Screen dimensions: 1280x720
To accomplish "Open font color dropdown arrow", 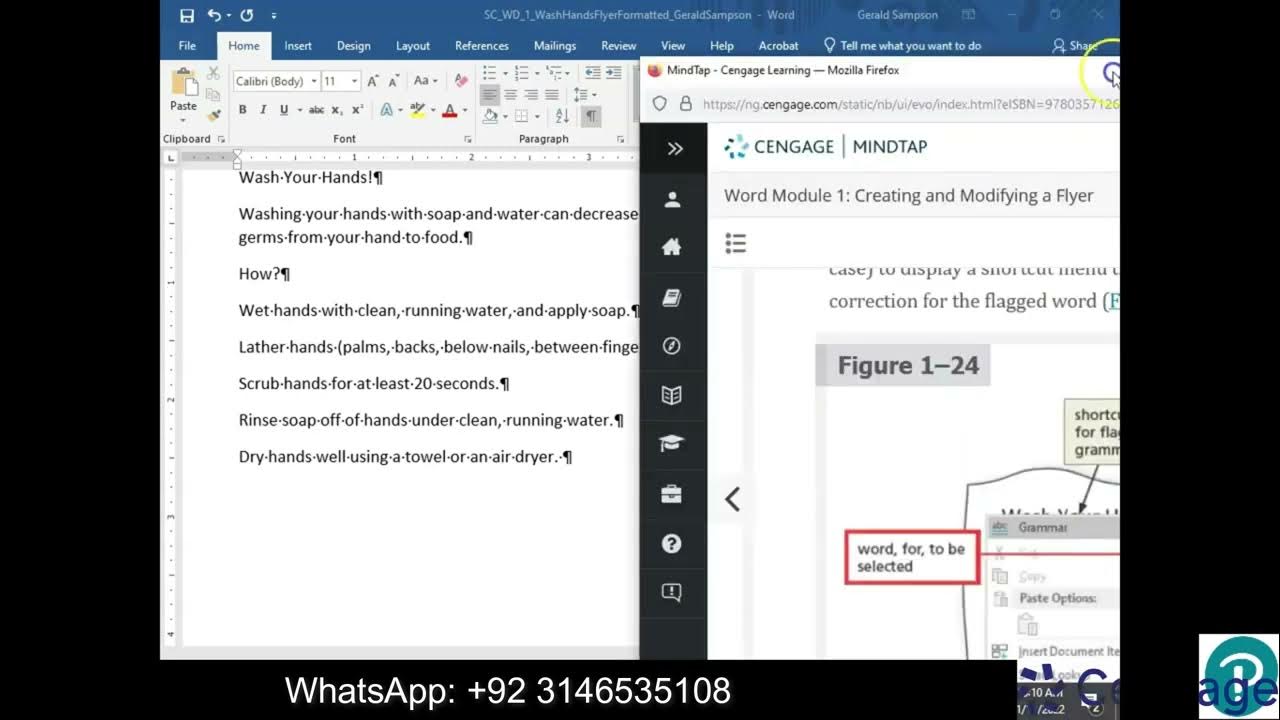I will click(x=465, y=110).
